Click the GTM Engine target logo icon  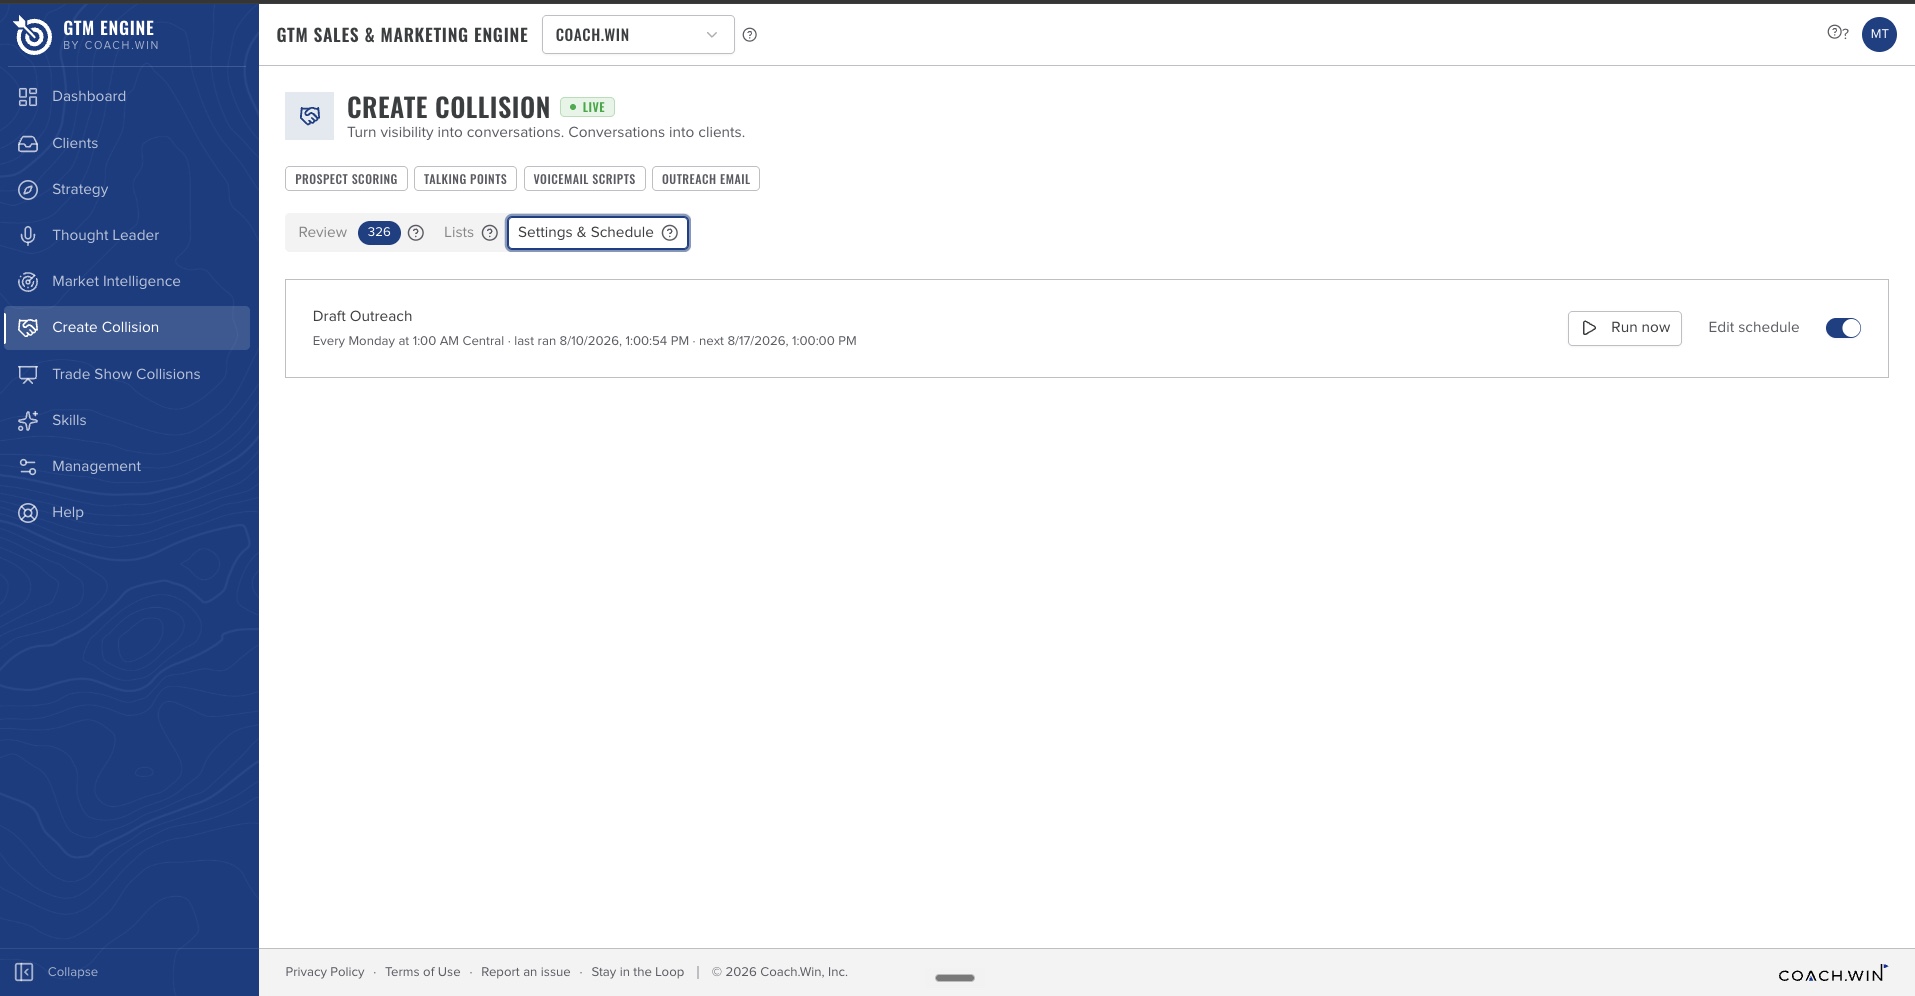coord(32,36)
